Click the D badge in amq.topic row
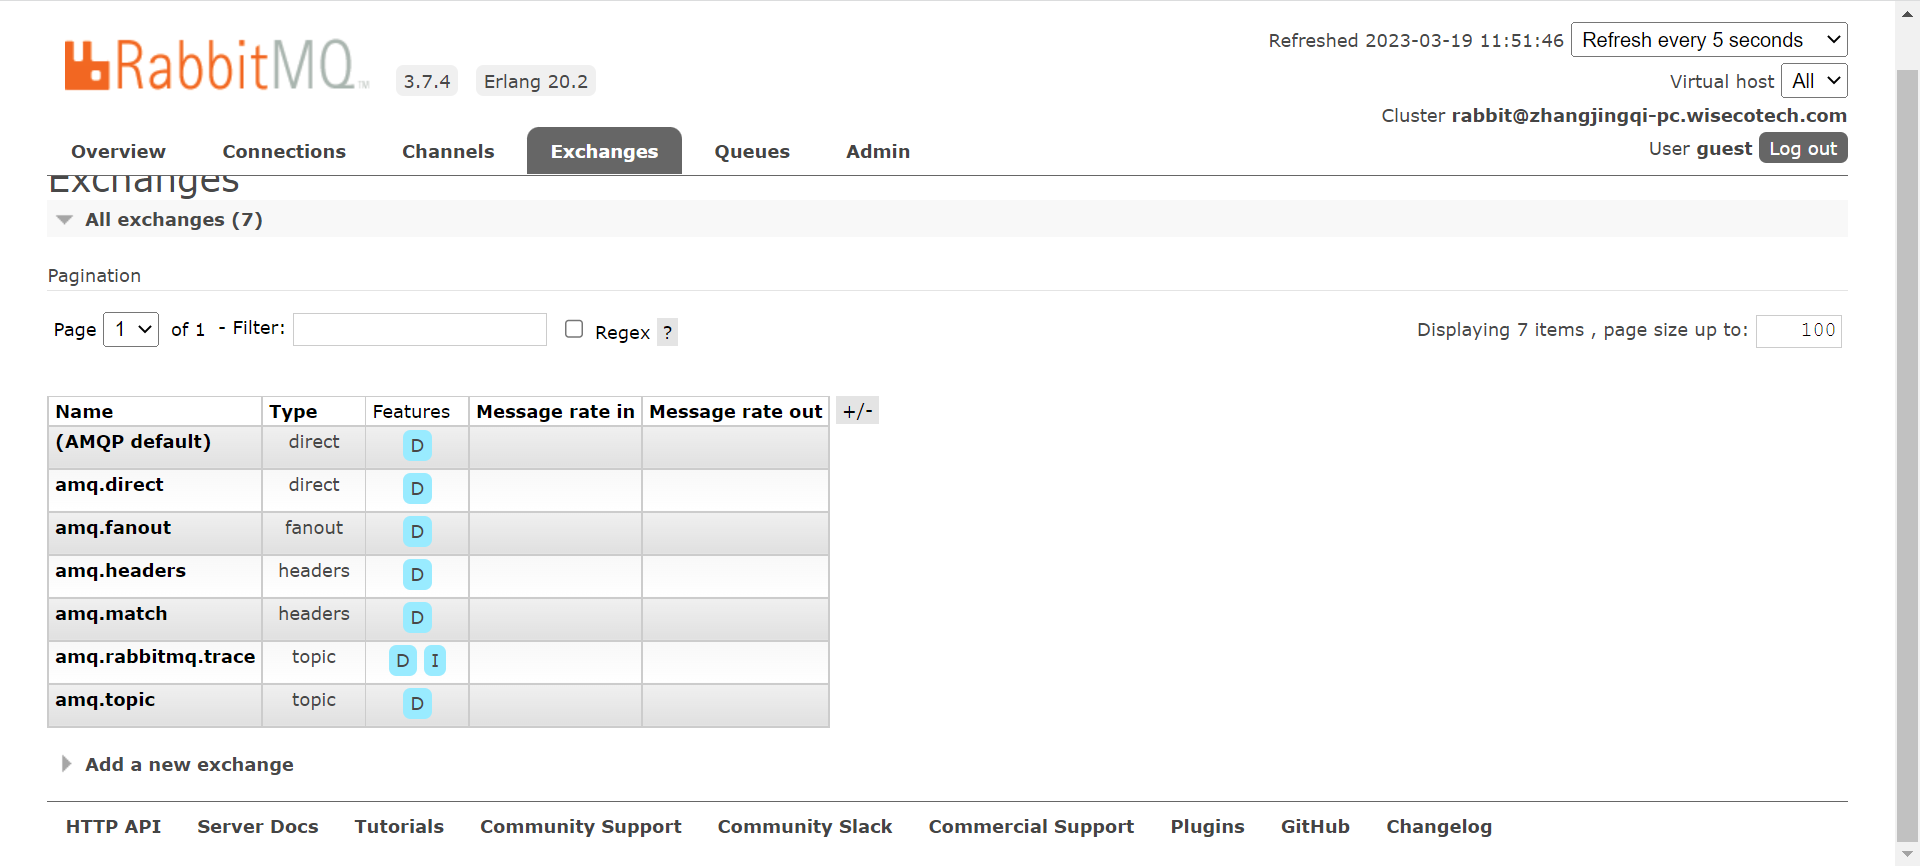 click(417, 703)
